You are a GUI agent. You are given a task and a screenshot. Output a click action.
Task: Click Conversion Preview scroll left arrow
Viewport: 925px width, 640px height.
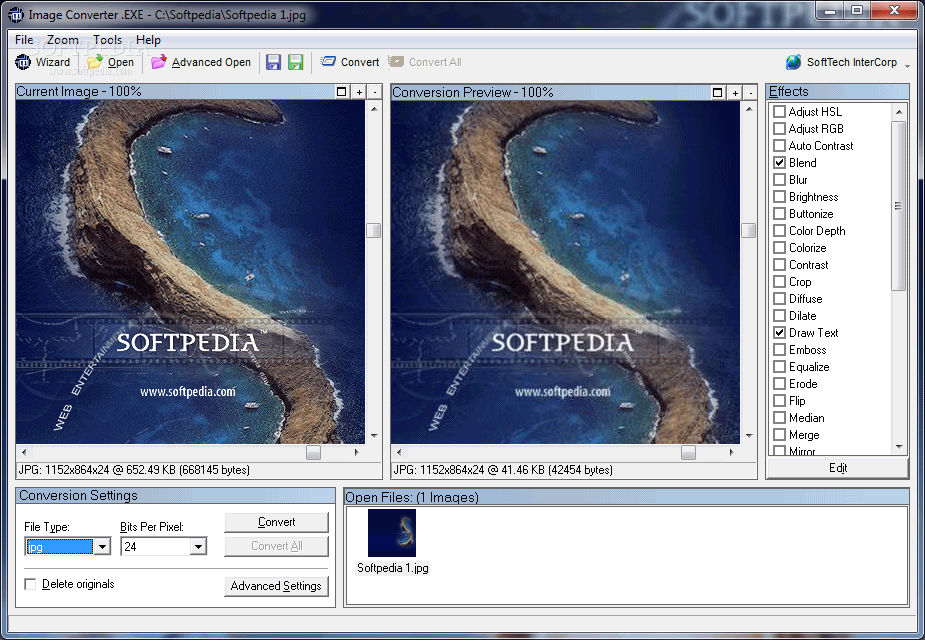point(399,452)
